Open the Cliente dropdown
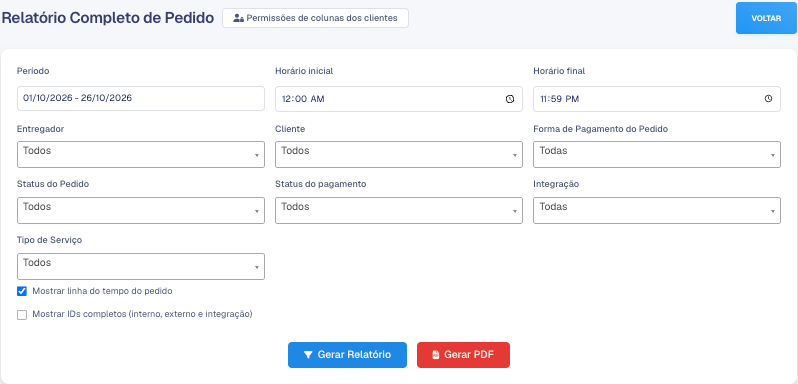The height and width of the screenshot is (384, 798). 398,155
